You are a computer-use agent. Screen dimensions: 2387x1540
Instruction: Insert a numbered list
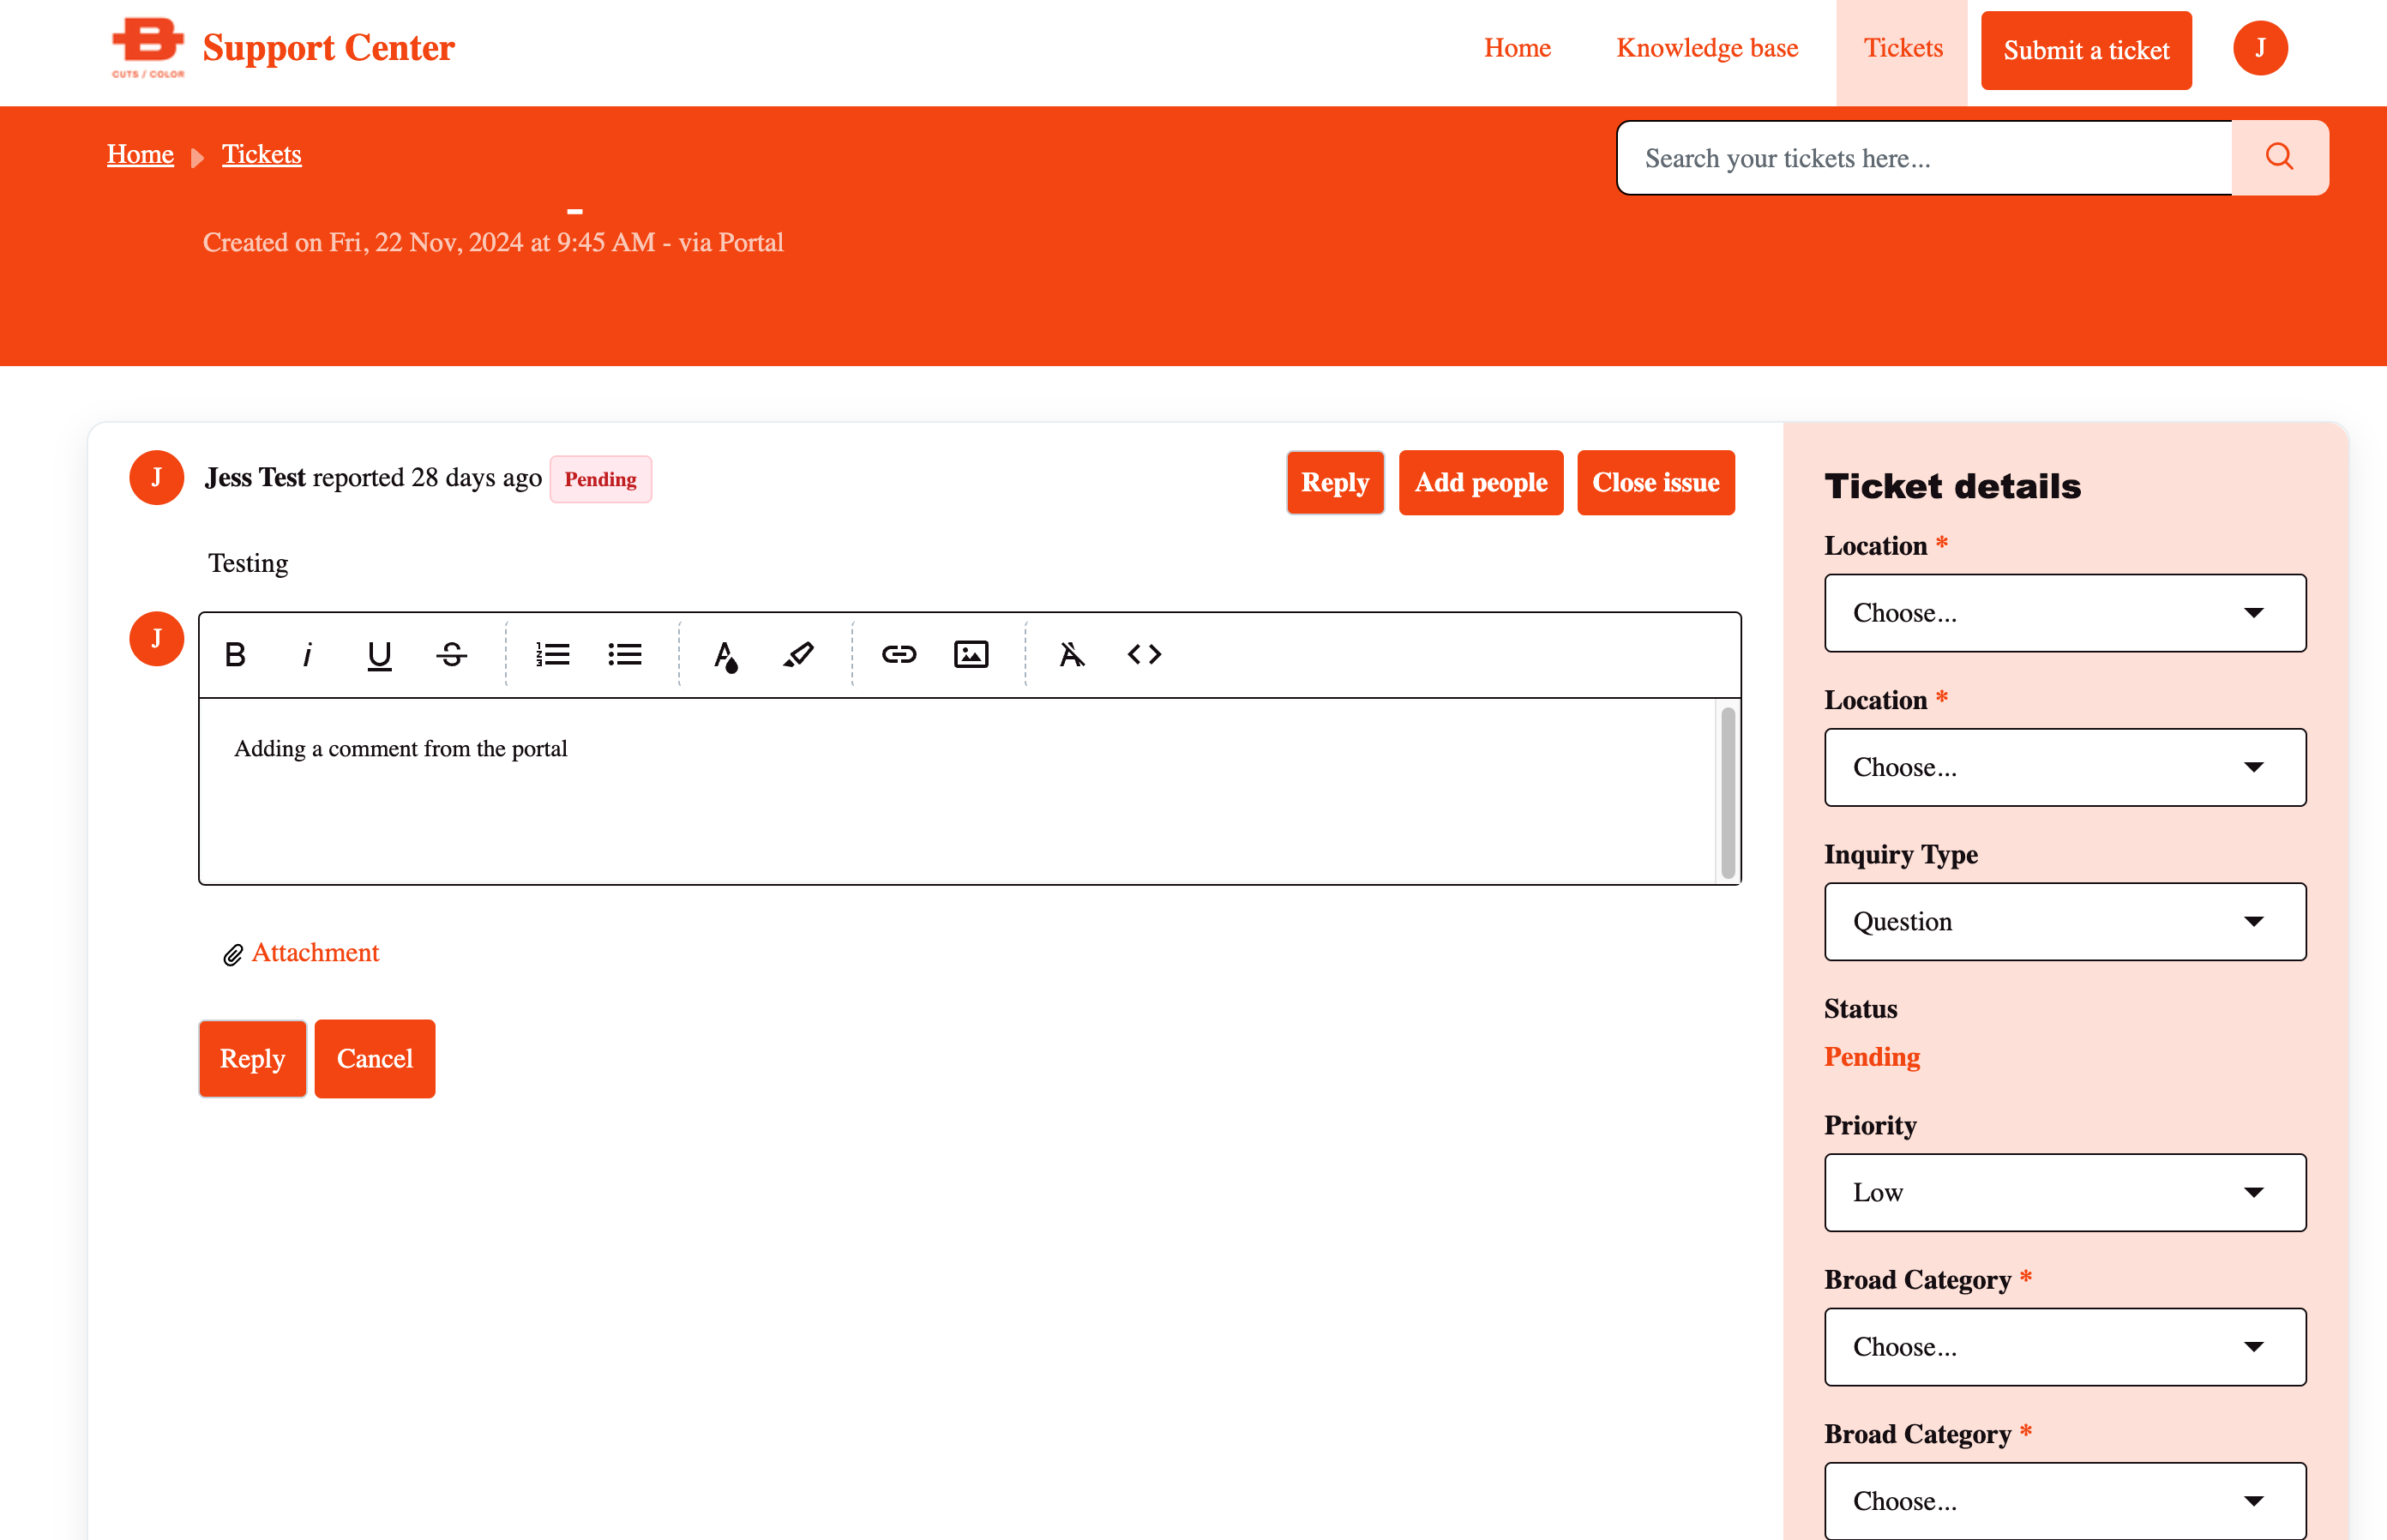(x=552, y=654)
